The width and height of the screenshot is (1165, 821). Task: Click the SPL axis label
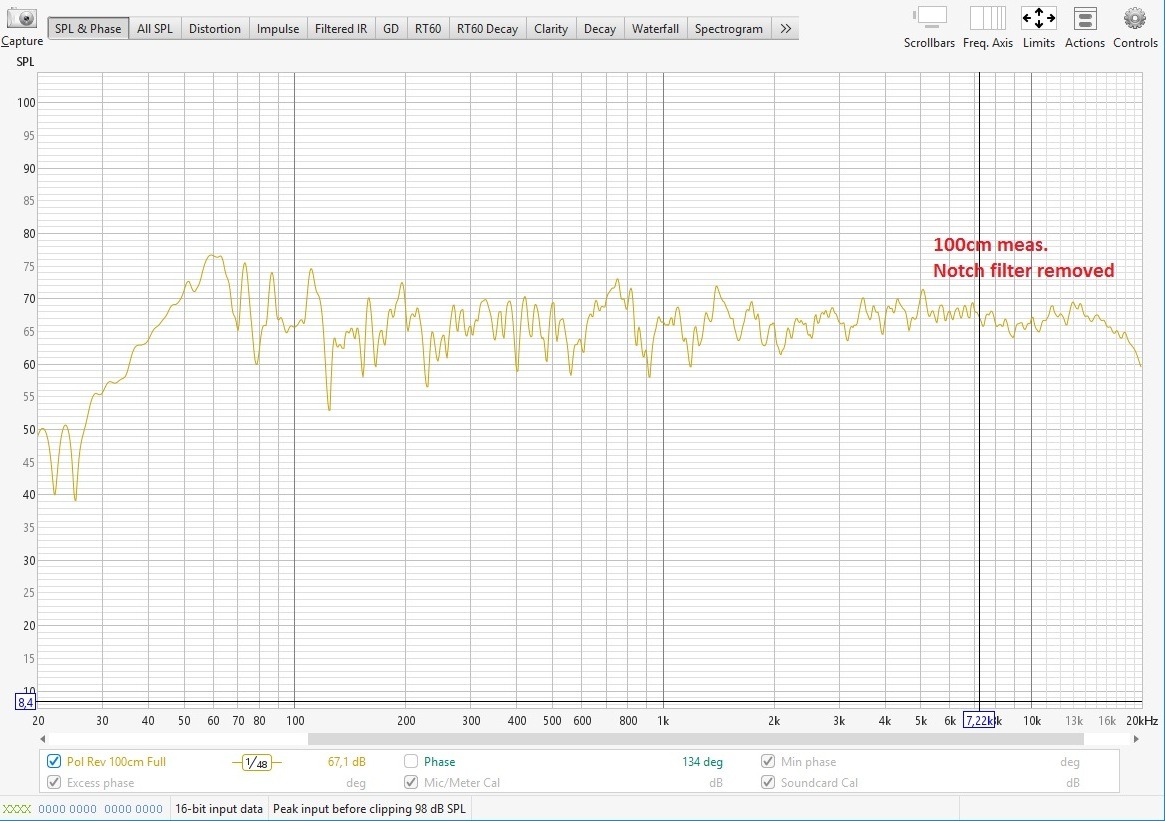pyautogui.click(x=25, y=62)
